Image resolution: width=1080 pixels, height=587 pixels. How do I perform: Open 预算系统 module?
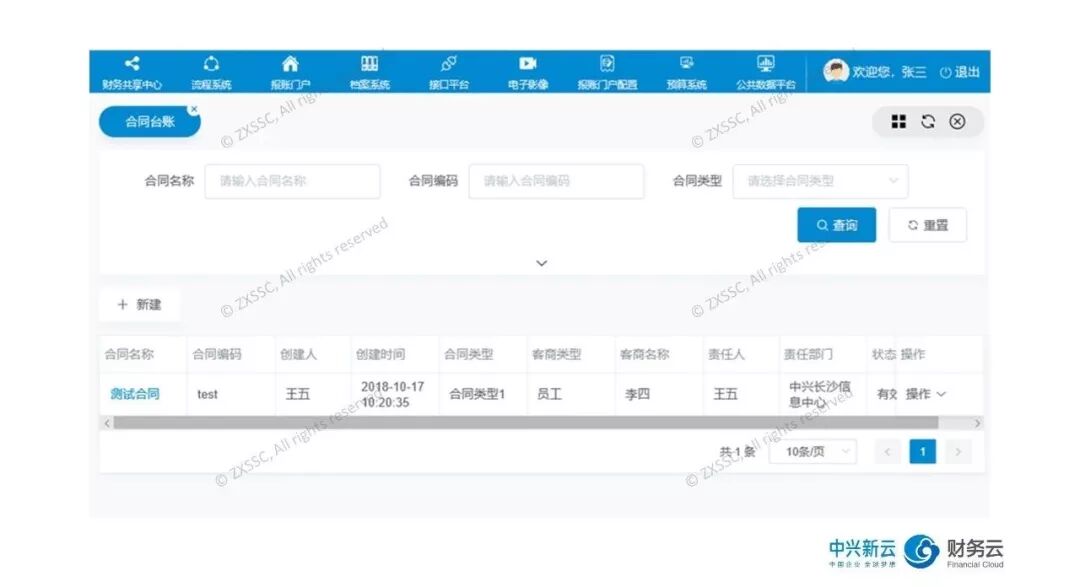(686, 72)
